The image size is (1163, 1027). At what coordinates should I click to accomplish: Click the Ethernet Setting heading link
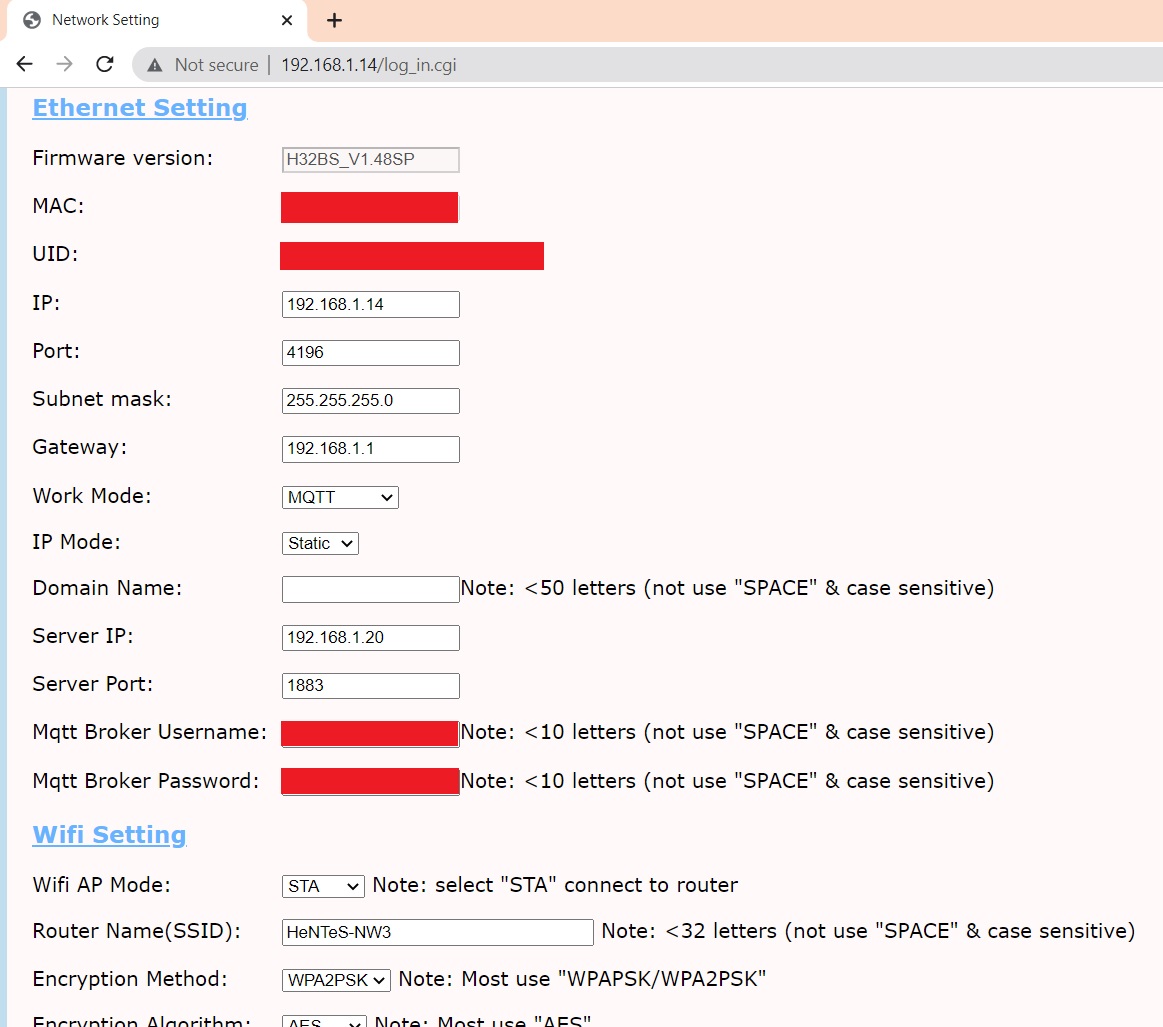tap(140, 108)
